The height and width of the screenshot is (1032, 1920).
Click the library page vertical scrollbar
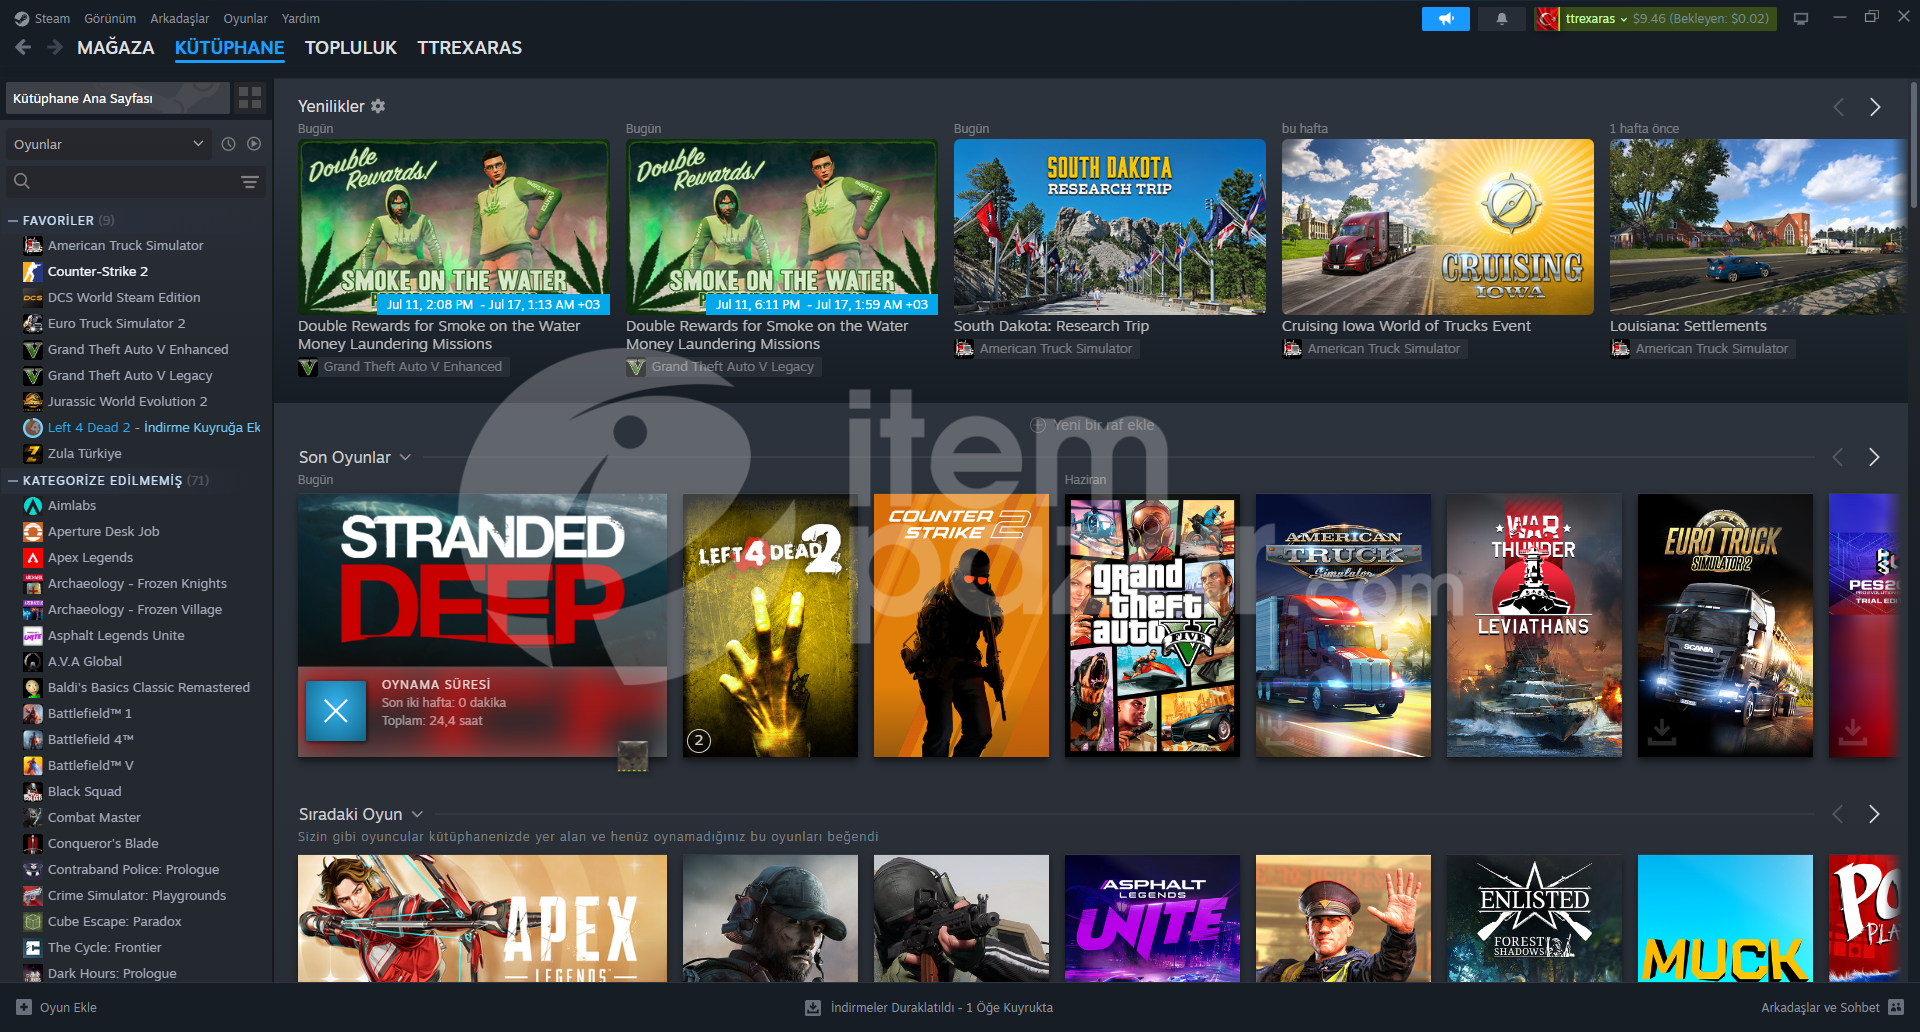coord(1913,144)
